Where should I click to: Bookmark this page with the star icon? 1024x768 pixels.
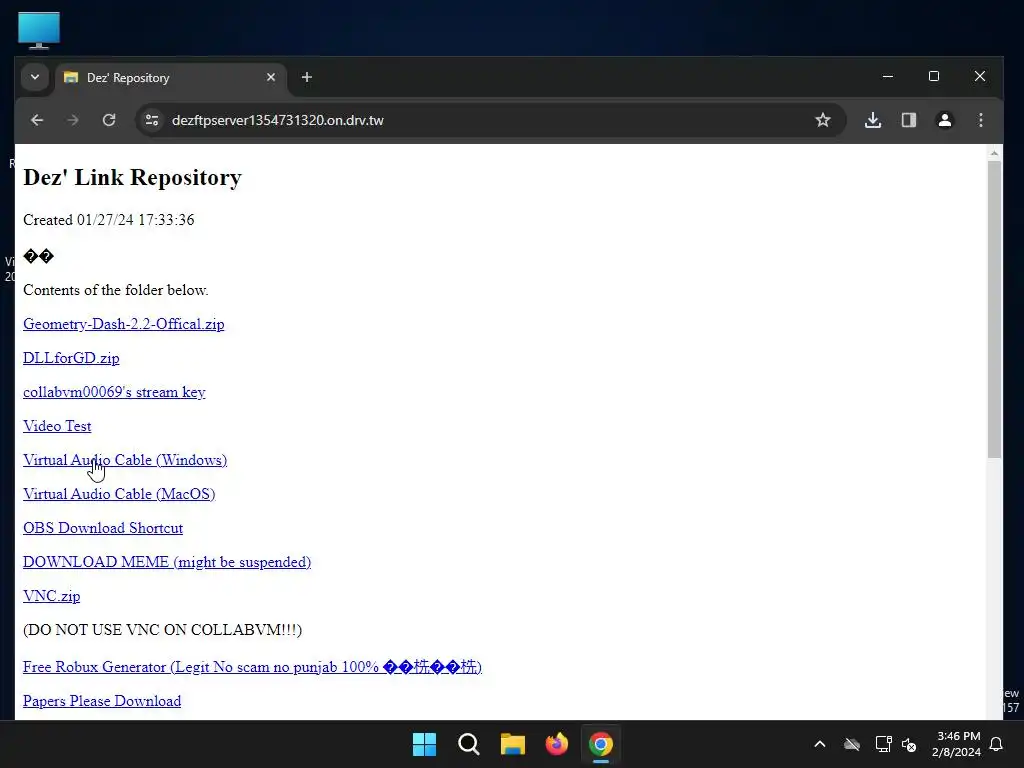tap(823, 120)
